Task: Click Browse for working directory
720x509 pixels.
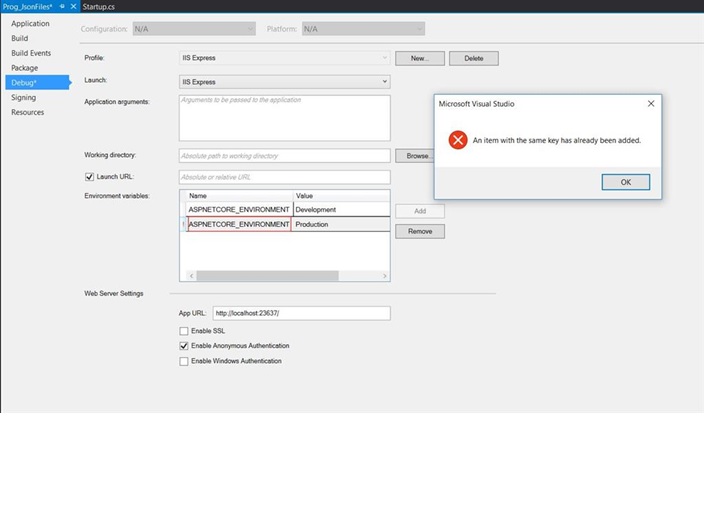Action: pos(415,156)
